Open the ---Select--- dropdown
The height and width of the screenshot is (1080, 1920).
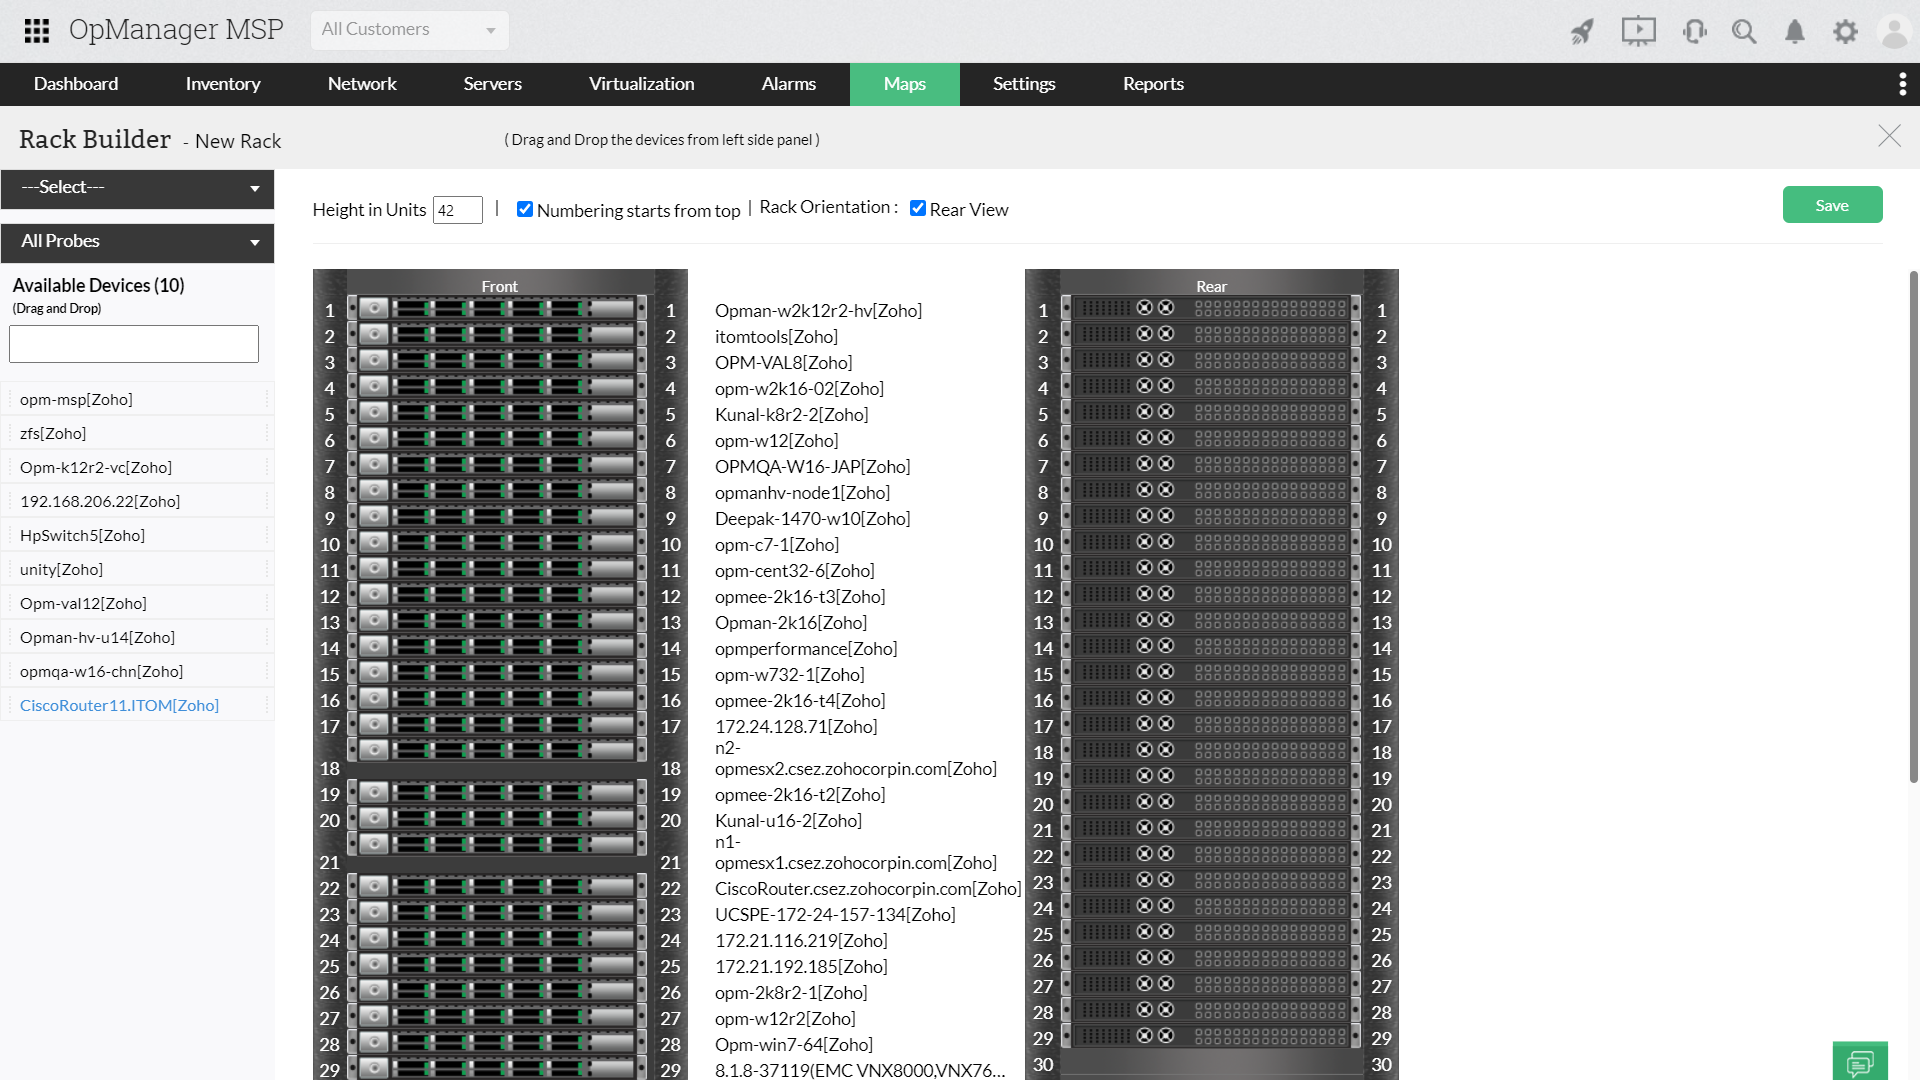click(x=137, y=188)
